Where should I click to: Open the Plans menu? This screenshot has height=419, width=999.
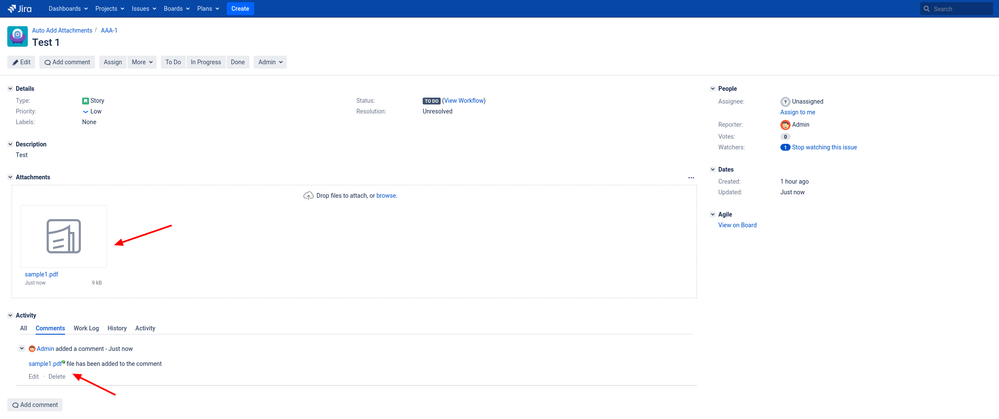click(x=208, y=9)
